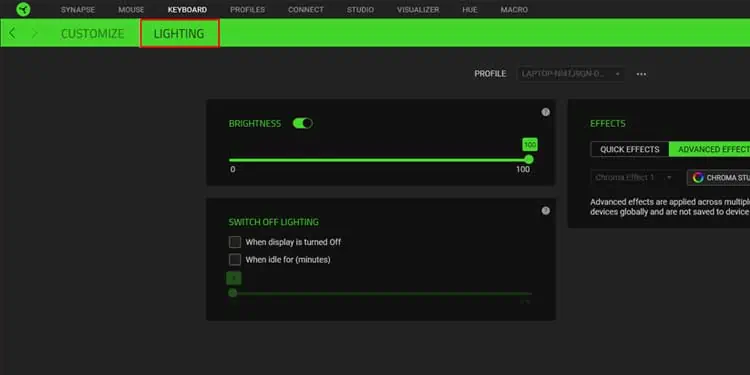Toggle the Brightness switch off

[x=303, y=123]
